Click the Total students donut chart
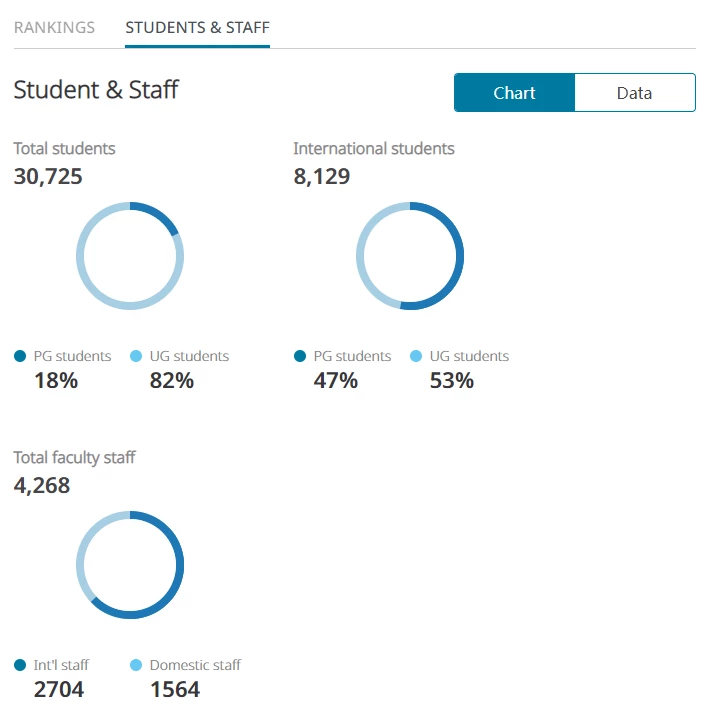 point(130,256)
